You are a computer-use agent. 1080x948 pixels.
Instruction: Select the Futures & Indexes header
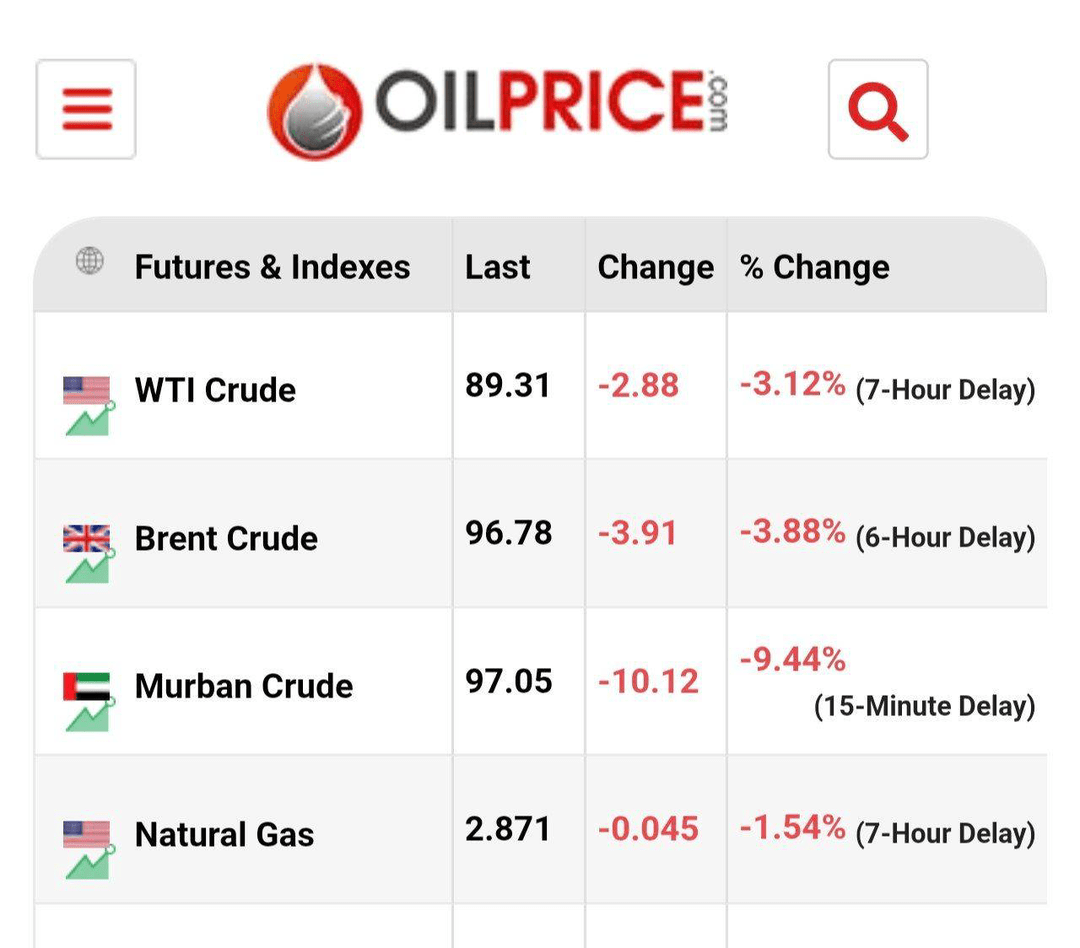click(x=273, y=267)
